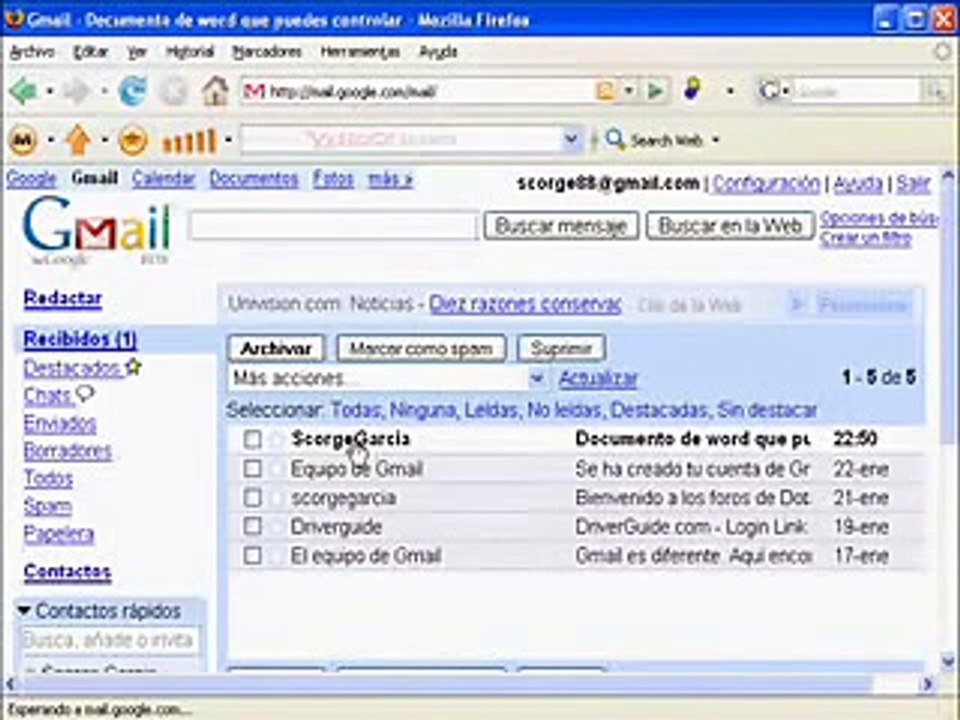Open the Historial menu

point(190,52)
